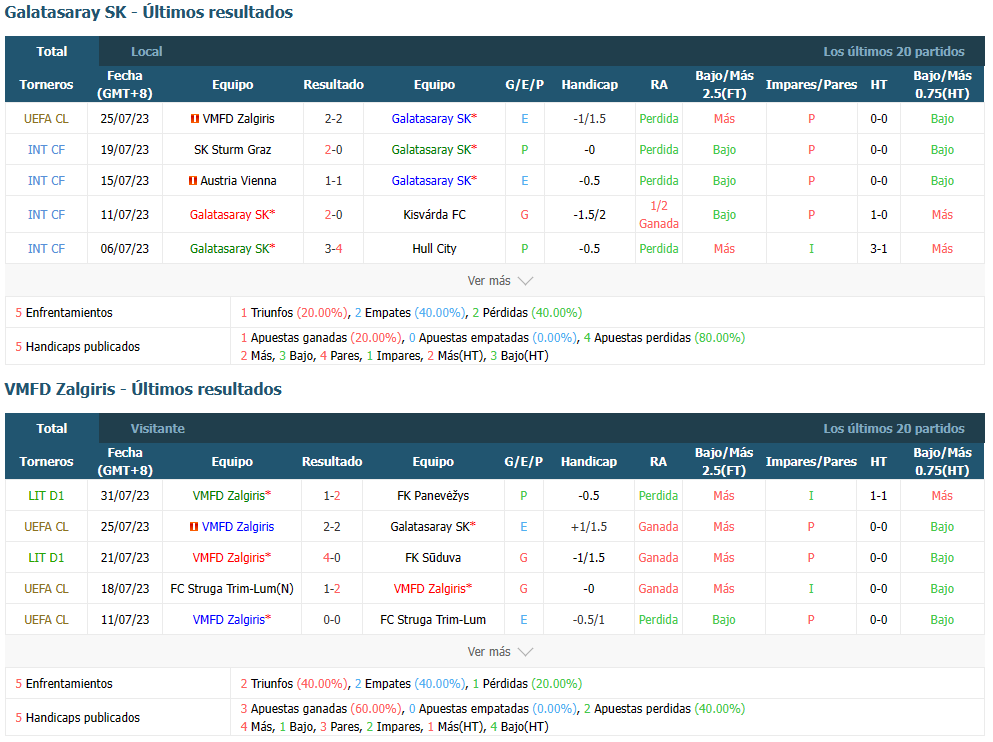This screenshot has width=993, height=742.
Task: Open SK Sturm Graz team page
Action: point(232,150)
